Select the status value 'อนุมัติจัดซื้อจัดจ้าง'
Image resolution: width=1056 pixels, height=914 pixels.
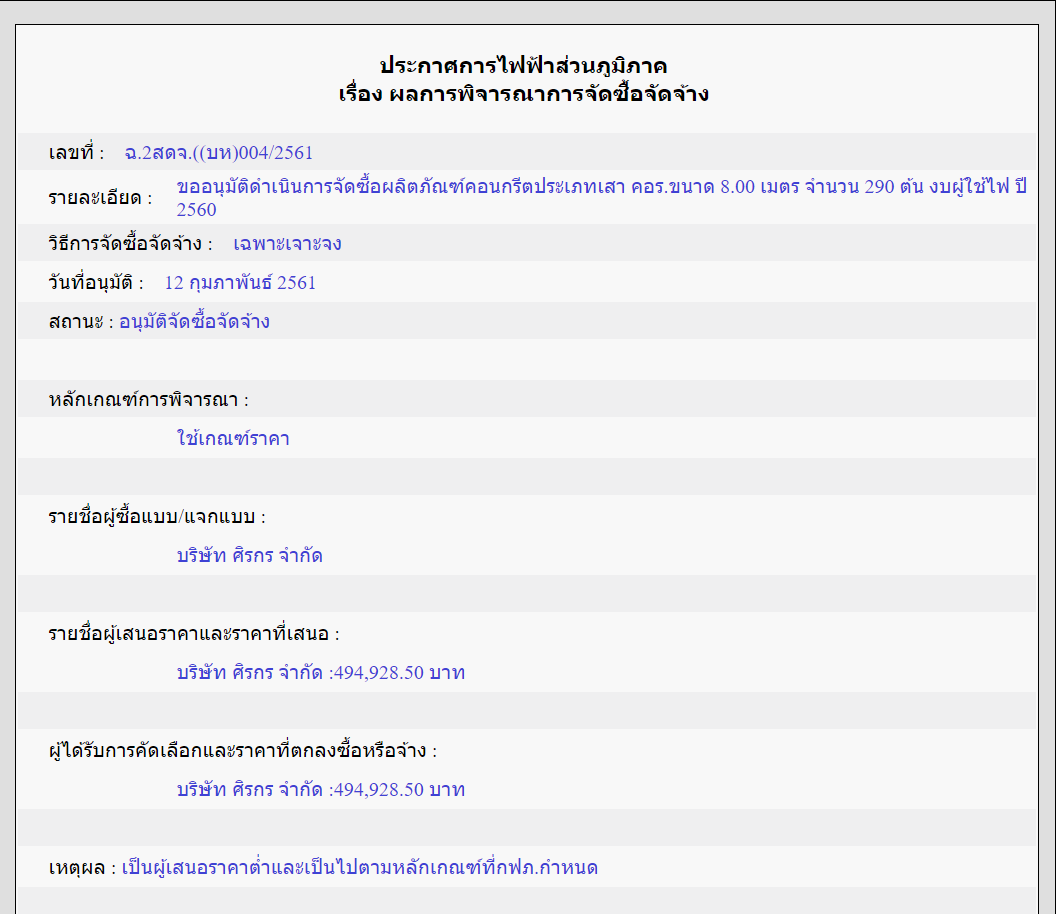tap(195, 321)
